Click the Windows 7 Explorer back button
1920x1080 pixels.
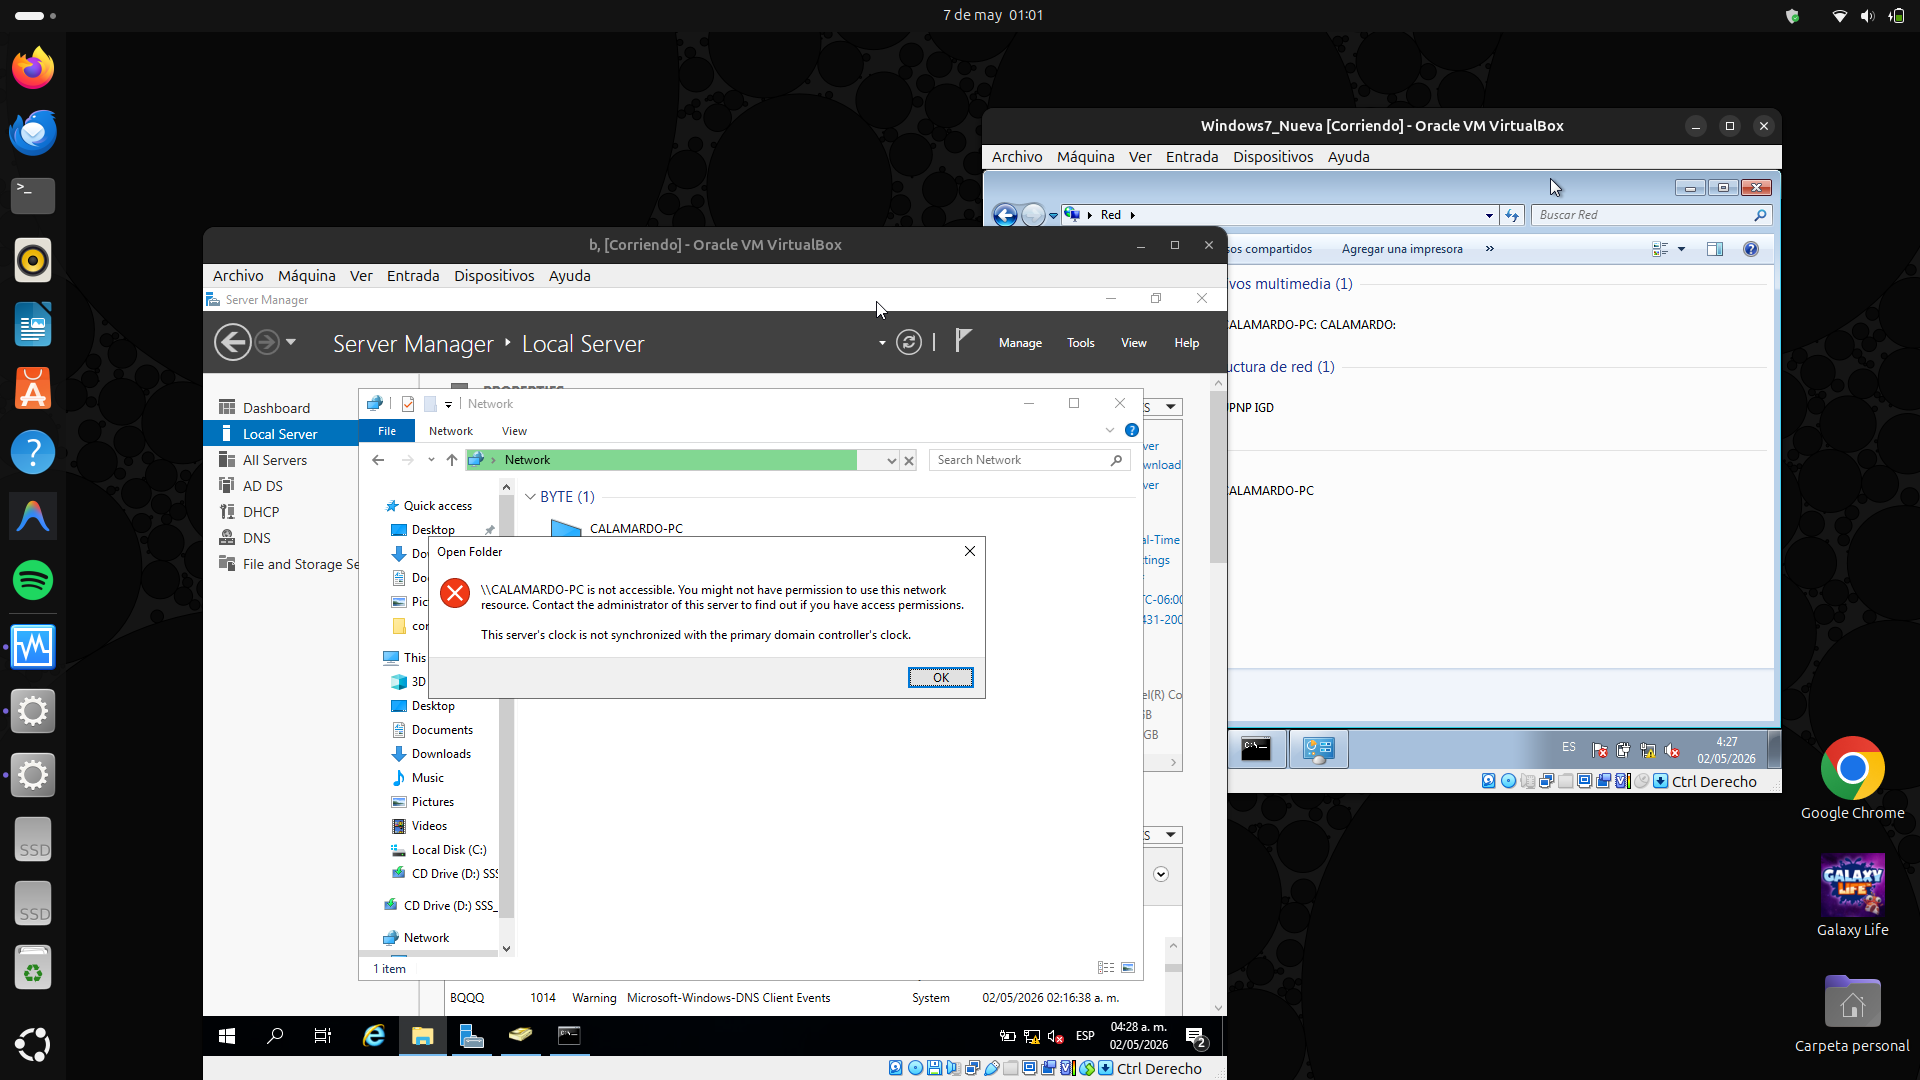point(1005,215)
